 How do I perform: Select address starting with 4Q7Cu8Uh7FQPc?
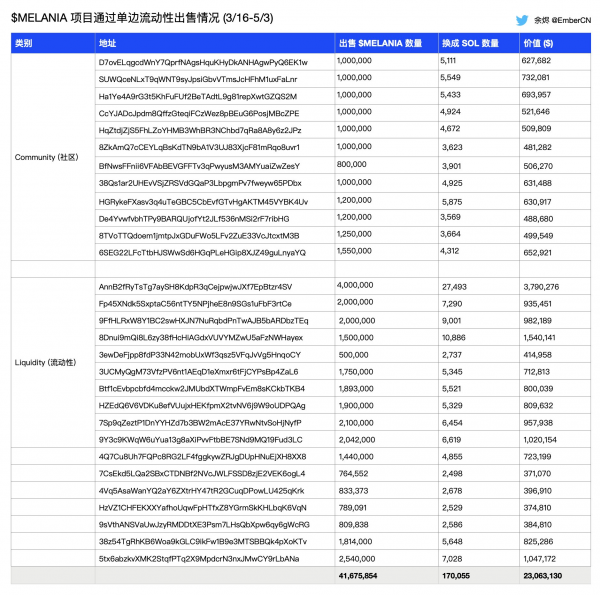(x=202, y=456)
